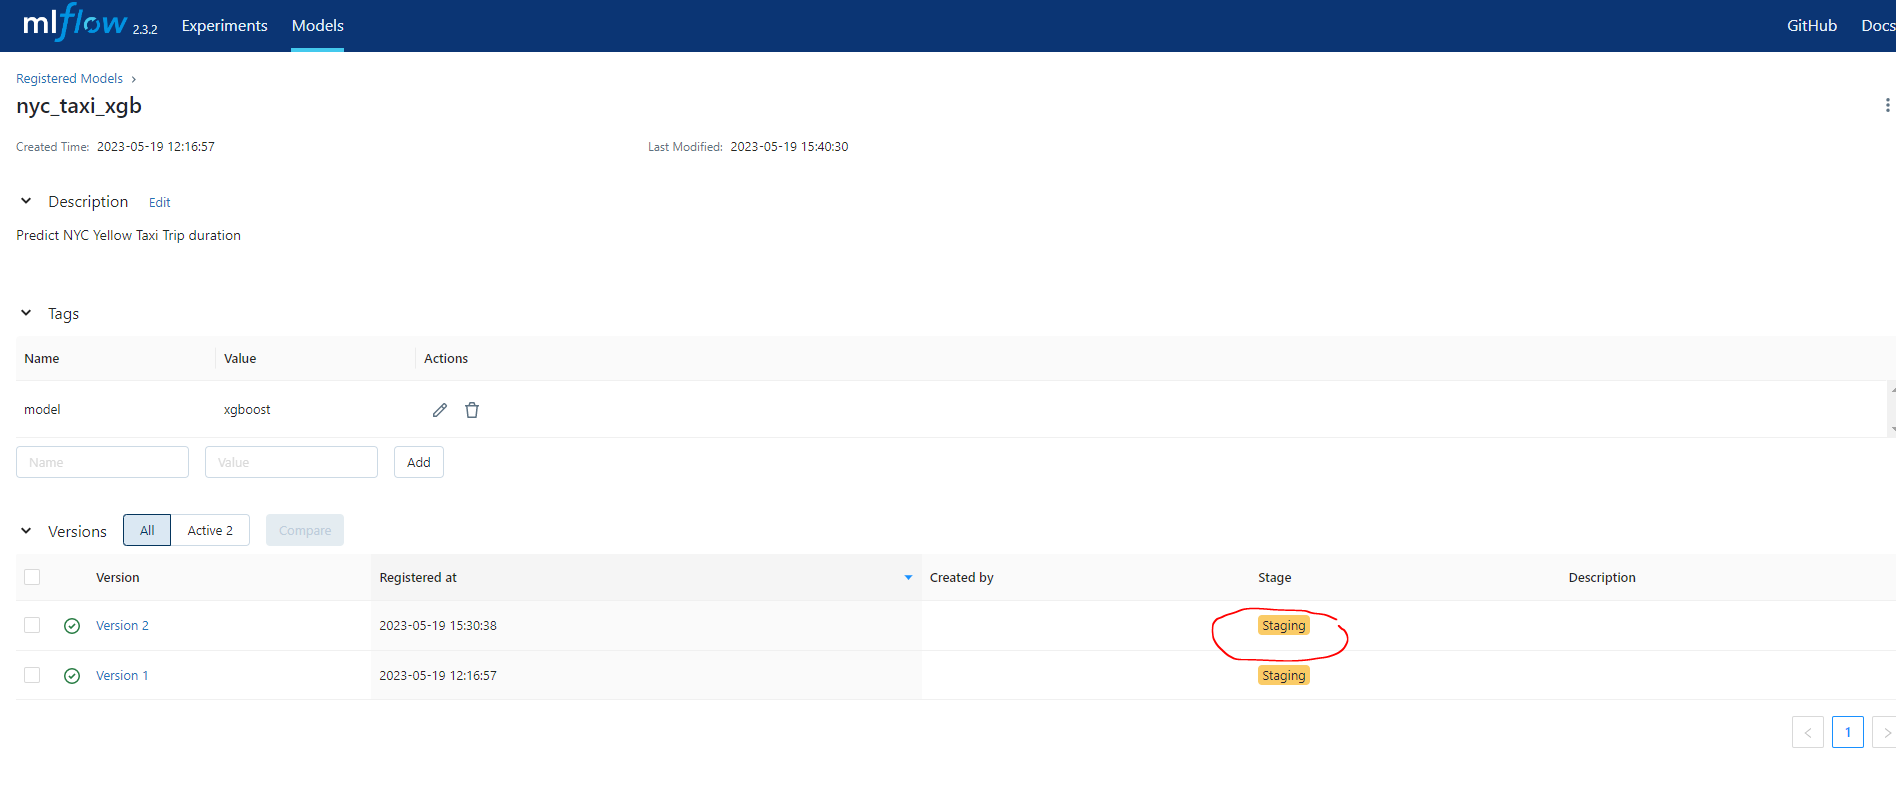Click the Stage column header
Screen dimensions: 1896x791
pos(1275,578)
